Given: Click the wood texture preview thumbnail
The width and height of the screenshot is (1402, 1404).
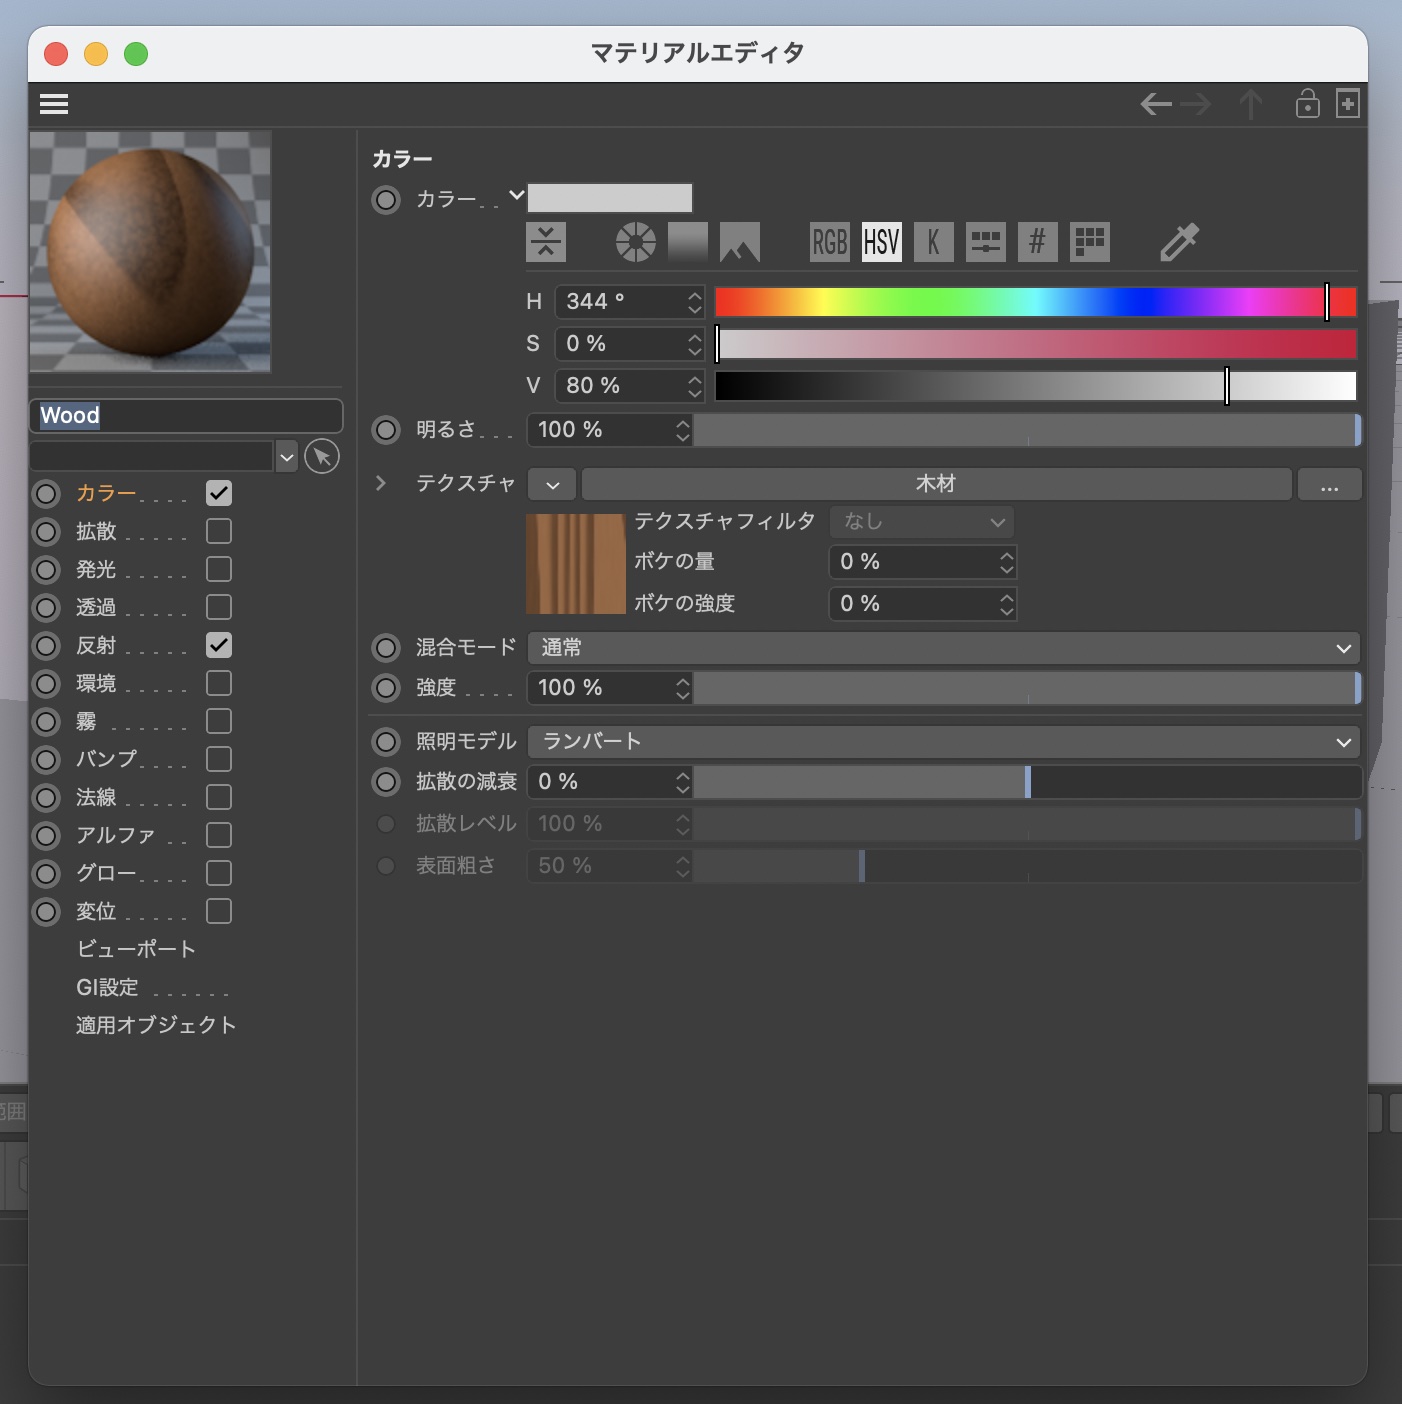Looking at the screenshot, I should point(576,564).
